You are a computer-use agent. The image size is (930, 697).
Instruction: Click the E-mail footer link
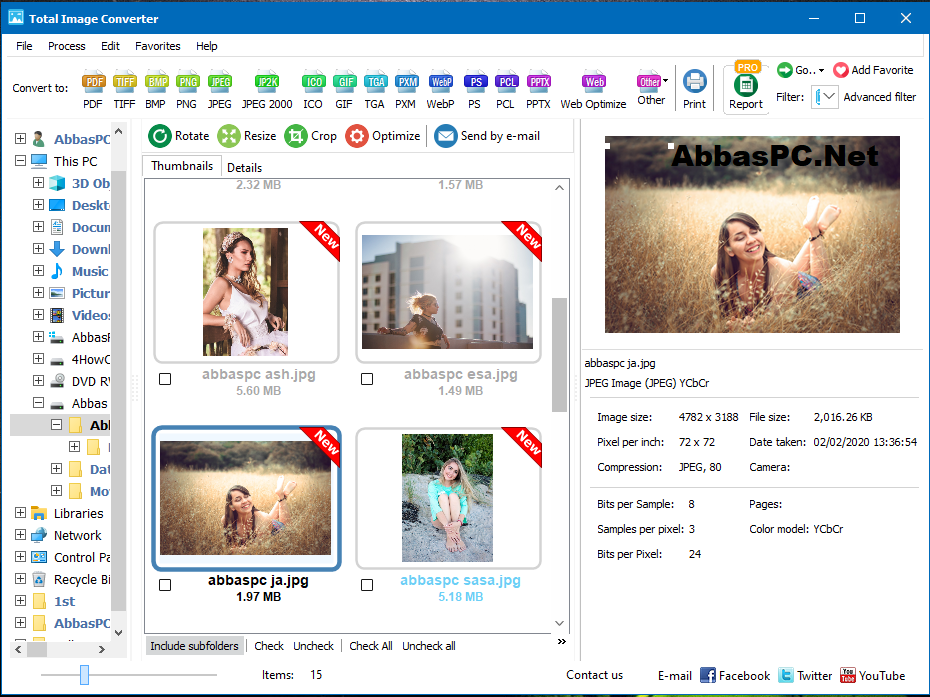674,676
